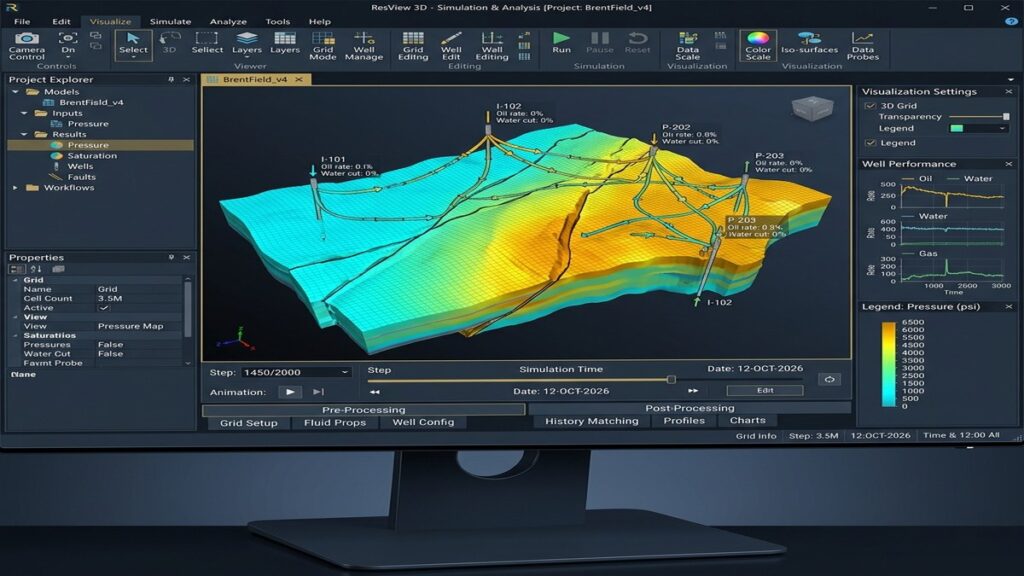Toggle the Legend checkbox

click(x=870, y=142)
